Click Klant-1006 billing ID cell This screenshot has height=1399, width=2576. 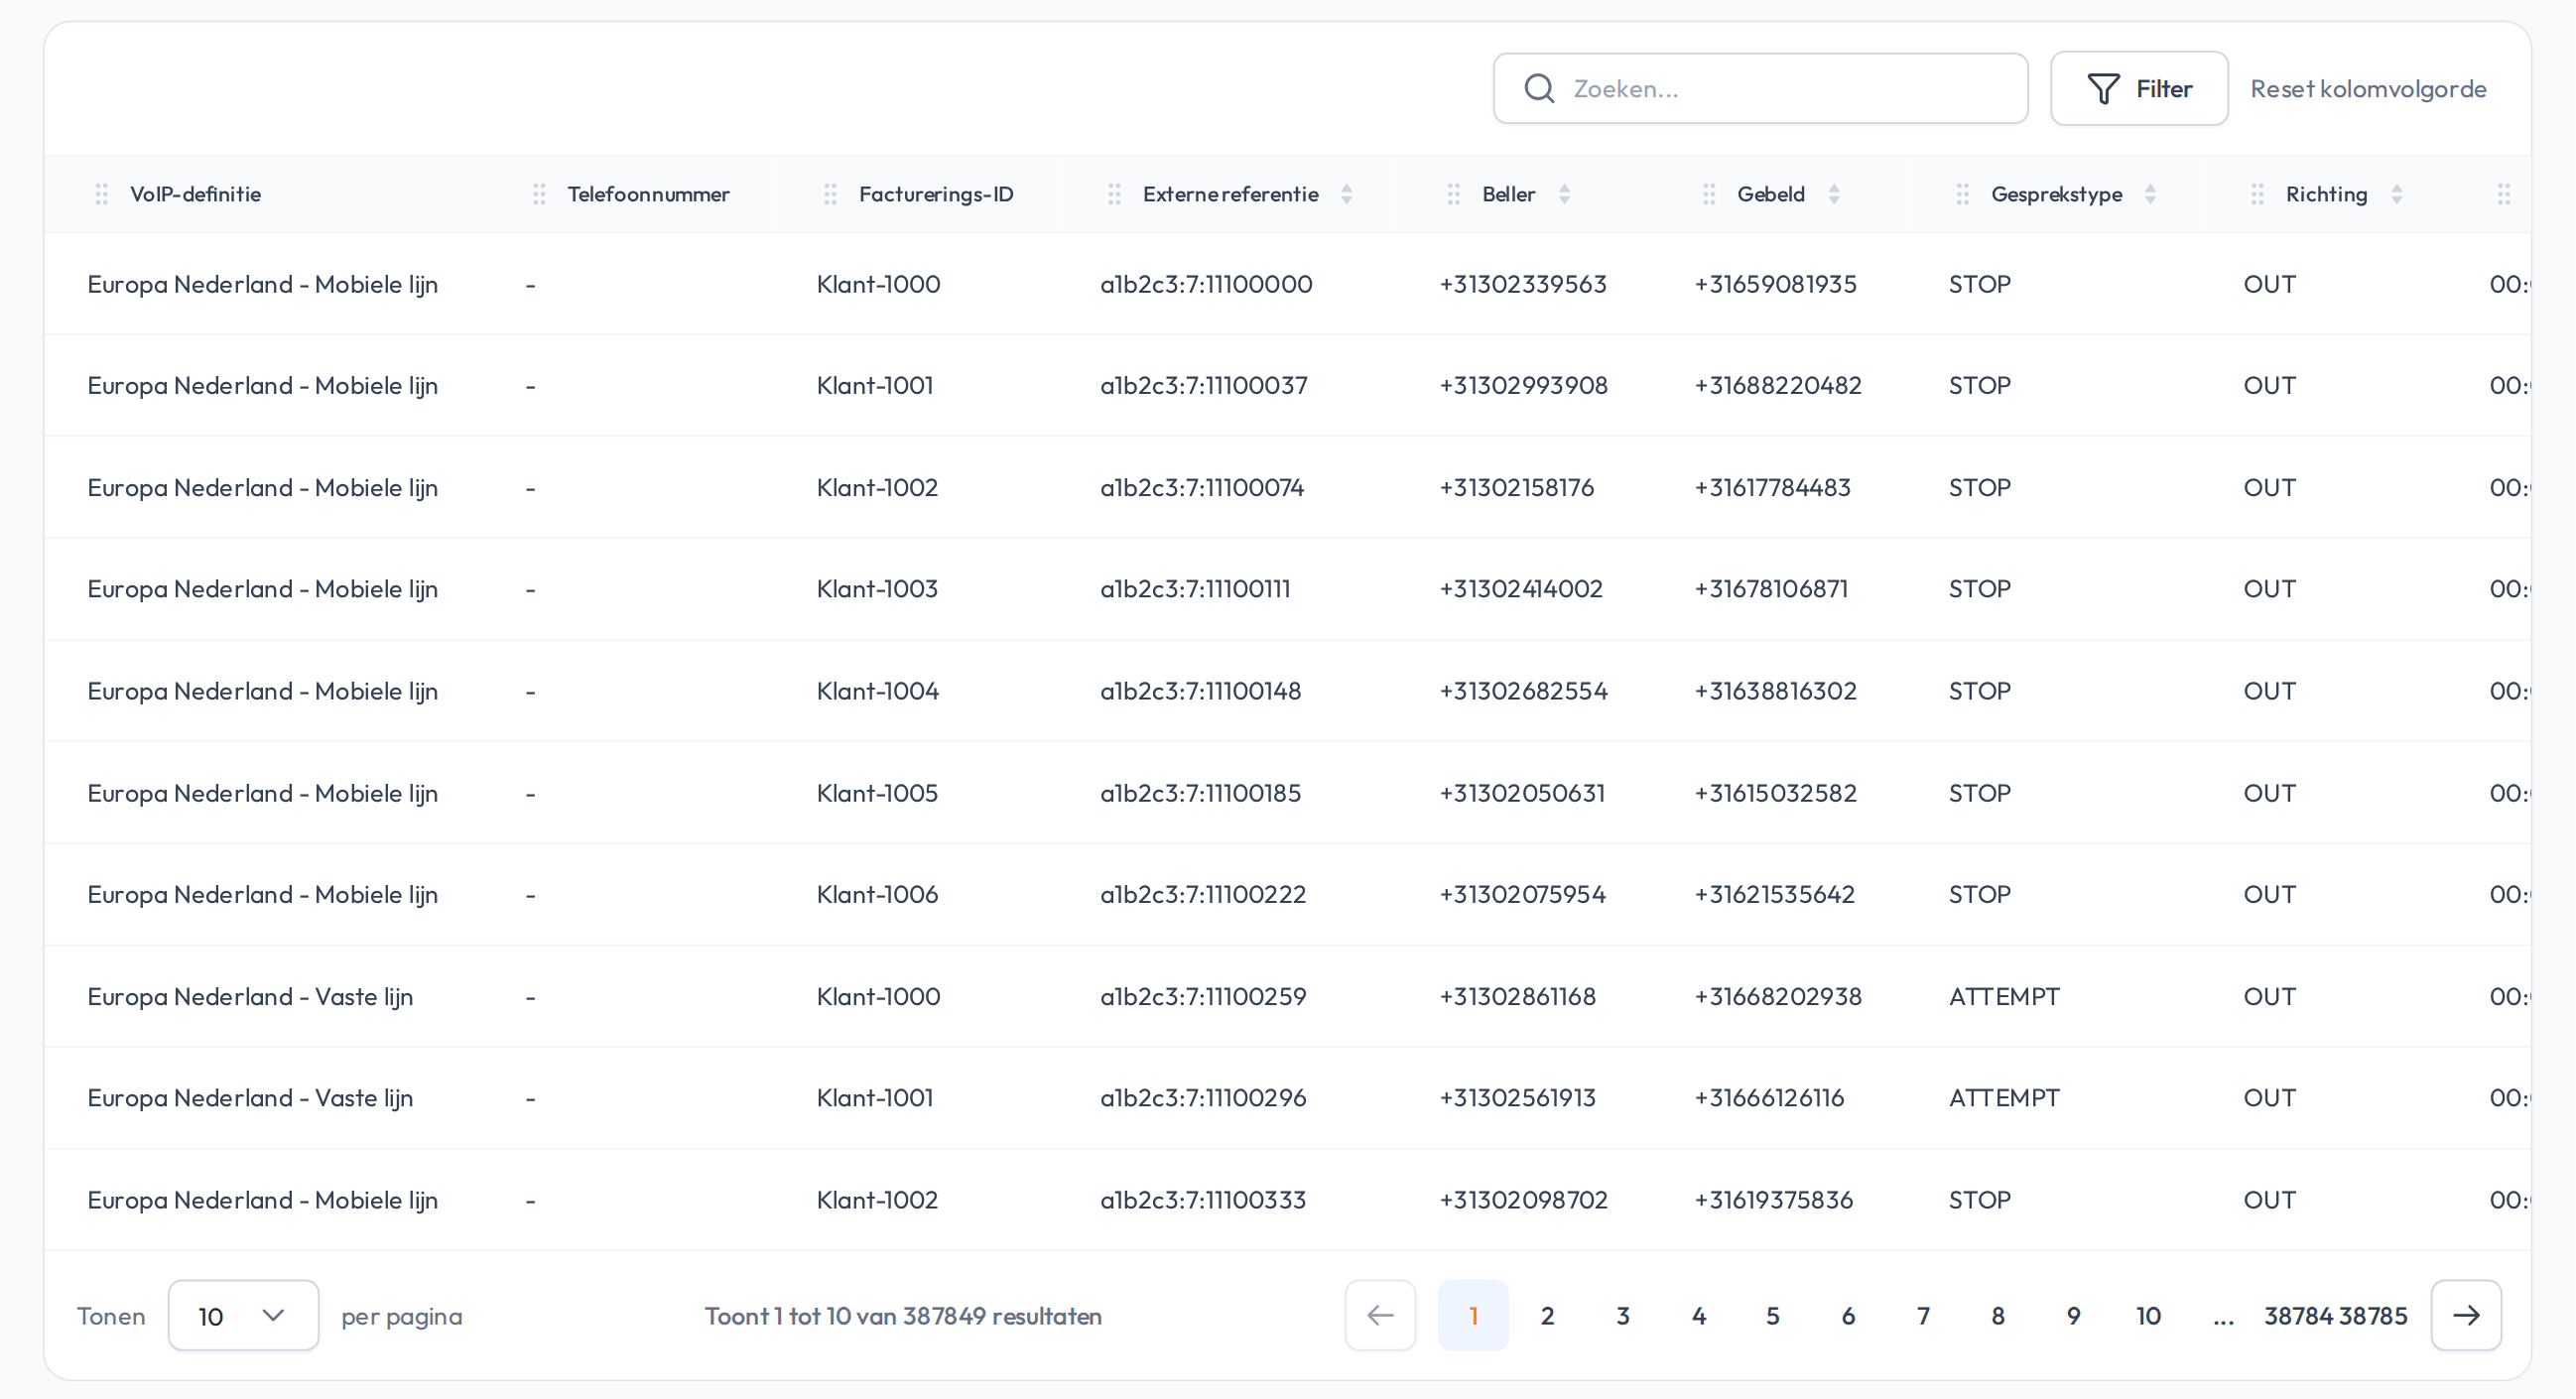pyautogui.click(x=877, y=894)
